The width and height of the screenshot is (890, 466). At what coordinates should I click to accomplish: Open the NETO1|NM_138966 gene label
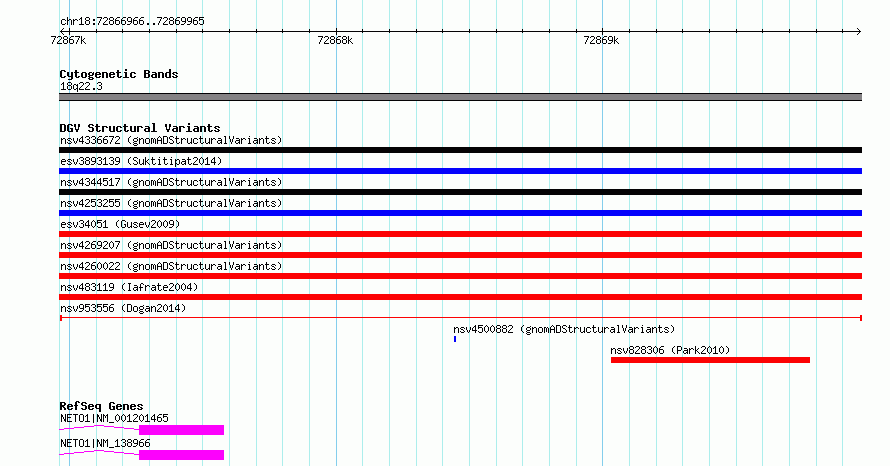click(105, 443)
